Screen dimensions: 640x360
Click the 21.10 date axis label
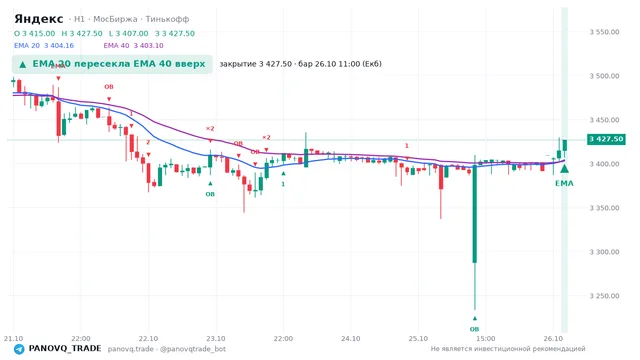pos(13,338)
